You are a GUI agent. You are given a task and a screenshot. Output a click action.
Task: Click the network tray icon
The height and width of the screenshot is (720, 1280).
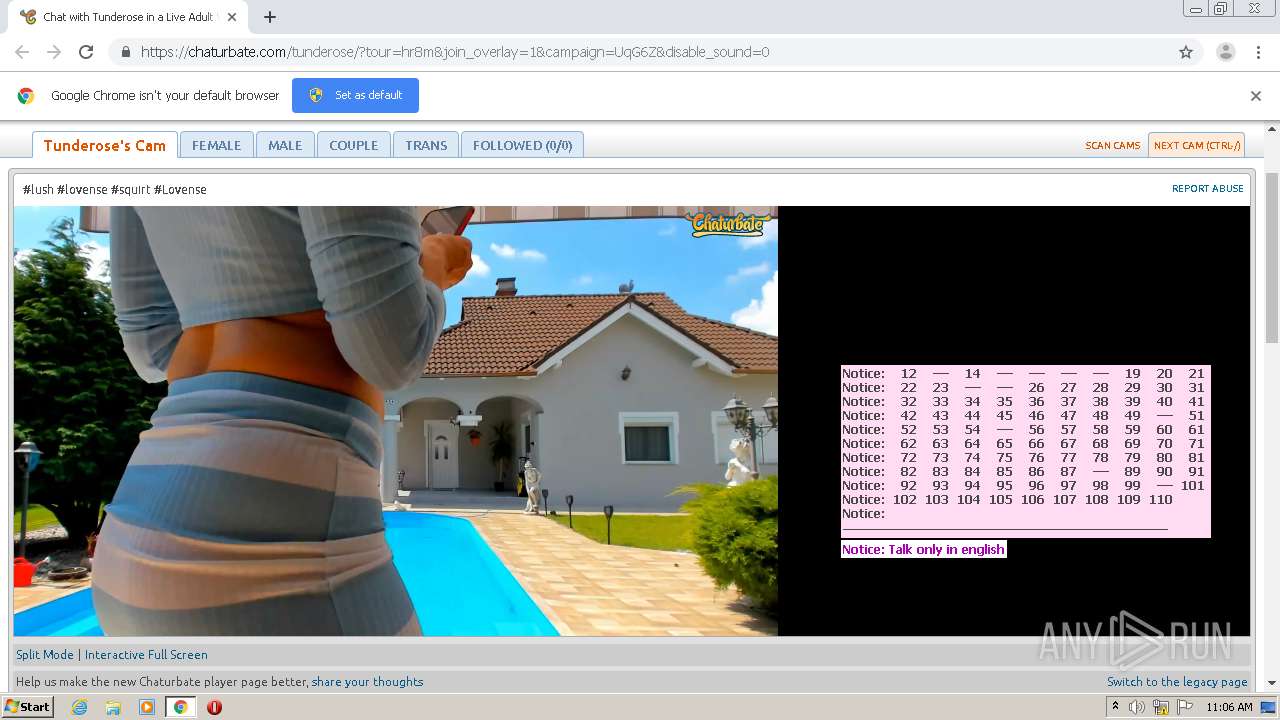coord(1161,707)
